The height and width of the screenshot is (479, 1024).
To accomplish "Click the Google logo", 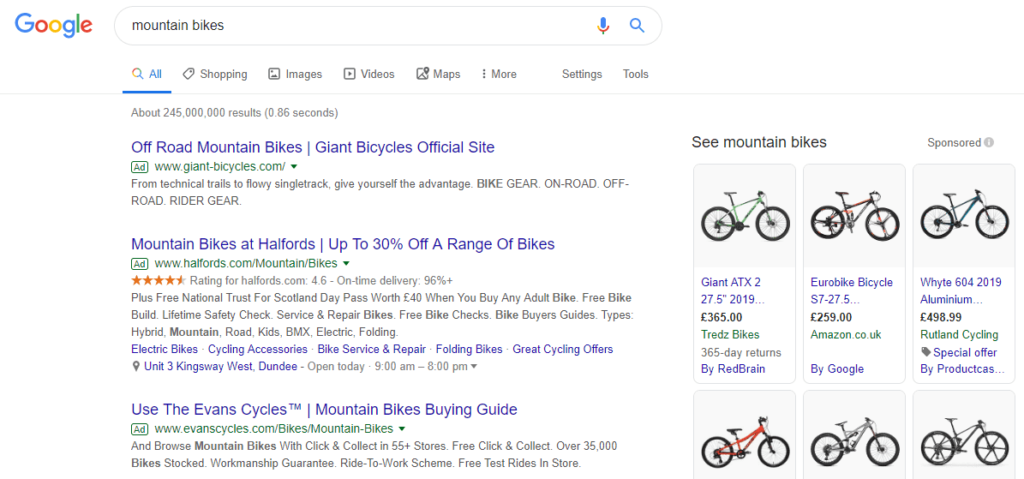I will coord(54,25).
